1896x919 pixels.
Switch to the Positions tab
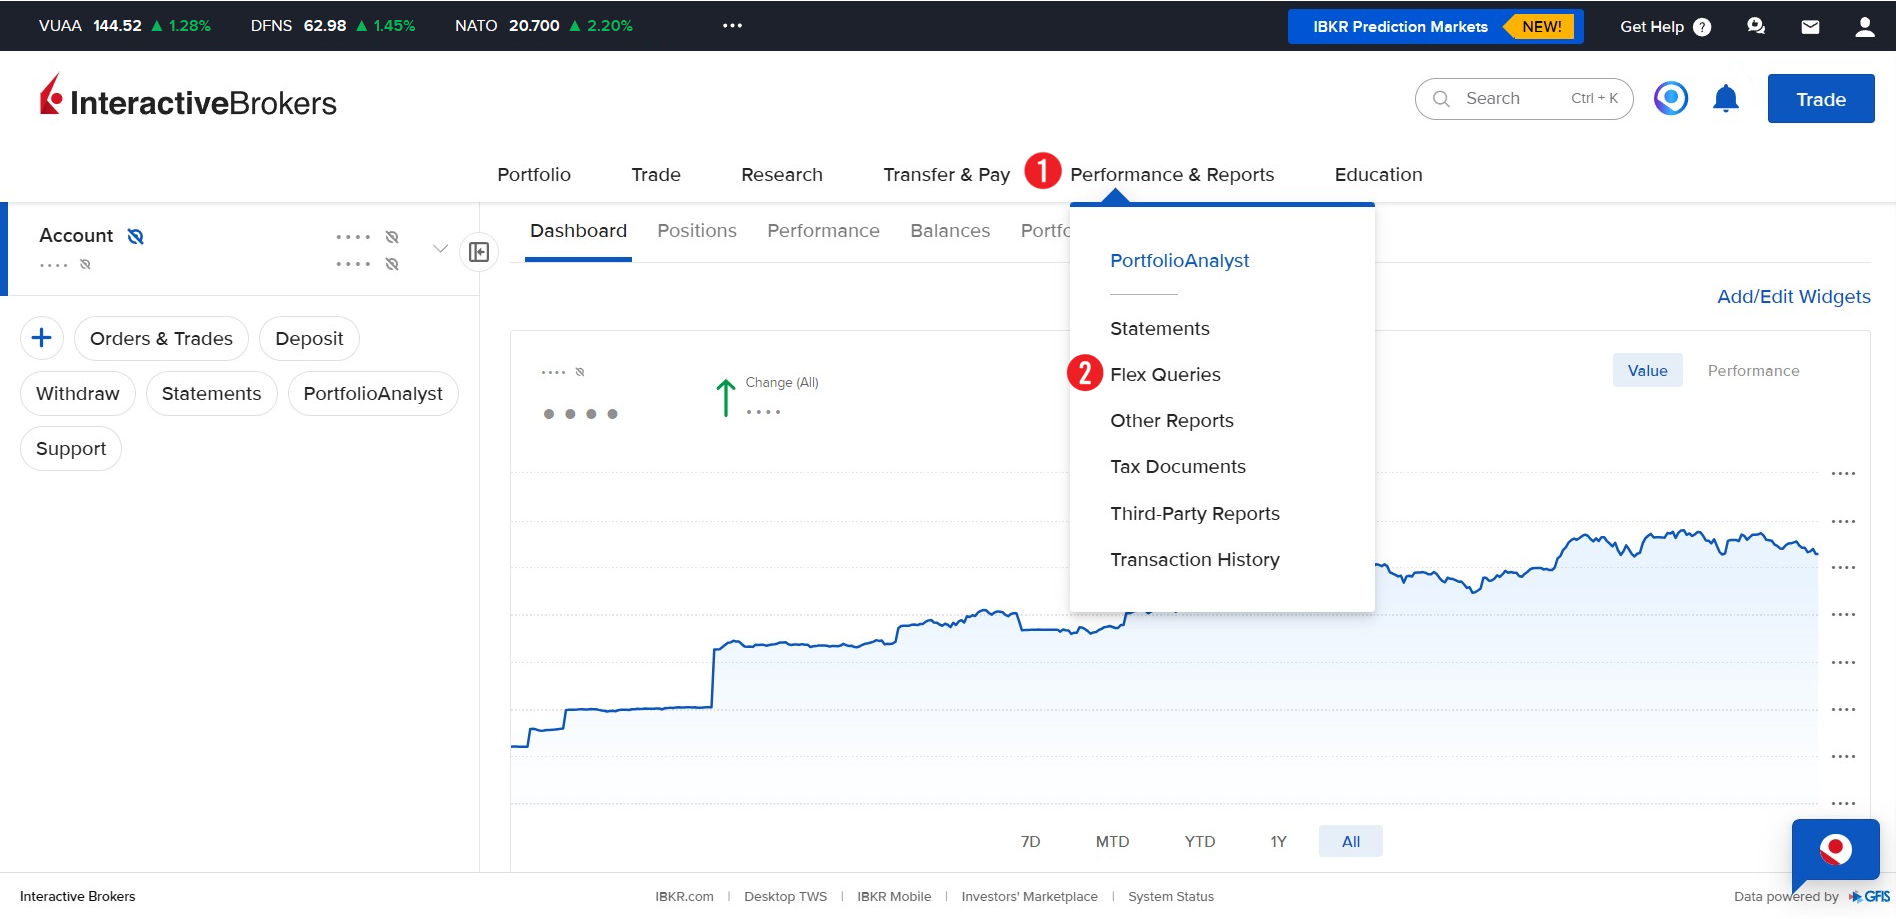pos(697,231)
